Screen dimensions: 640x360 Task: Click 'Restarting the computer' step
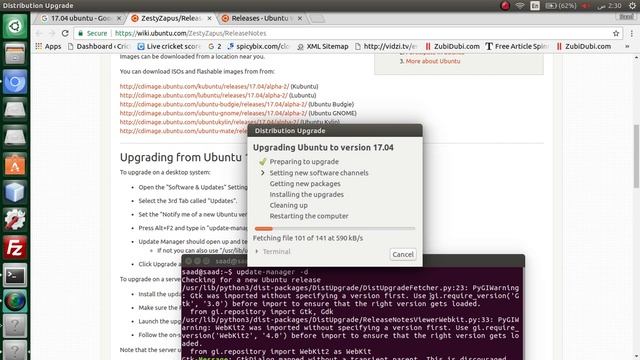tap(309, 216)
